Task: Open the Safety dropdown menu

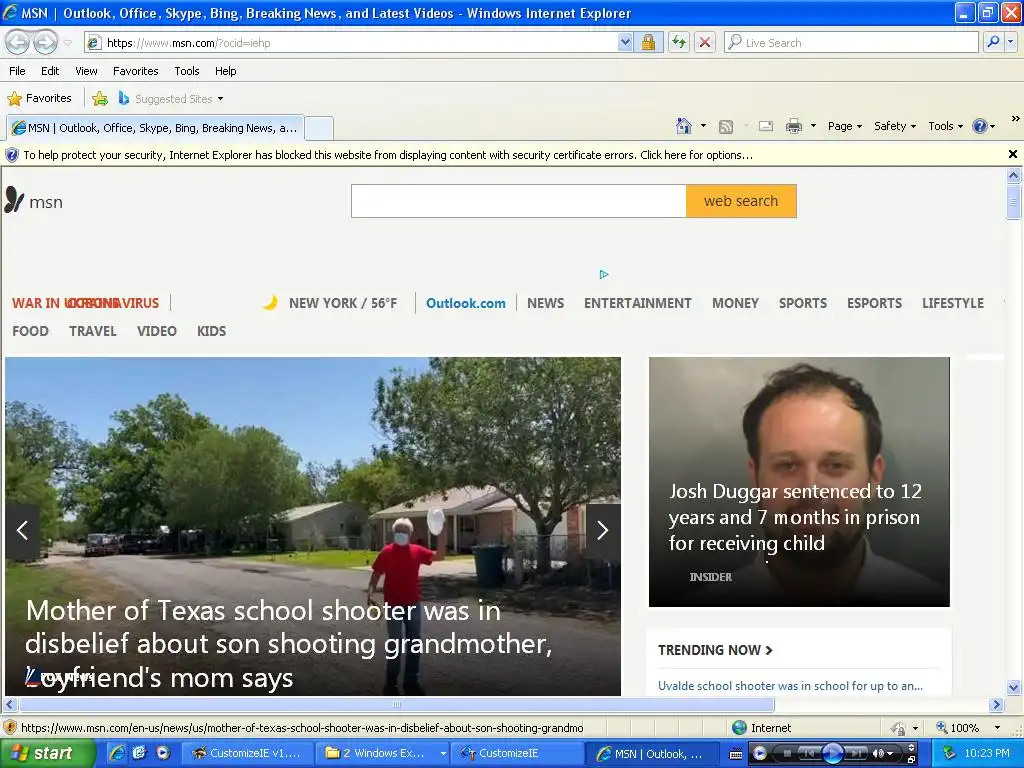Action: point(895,126)
